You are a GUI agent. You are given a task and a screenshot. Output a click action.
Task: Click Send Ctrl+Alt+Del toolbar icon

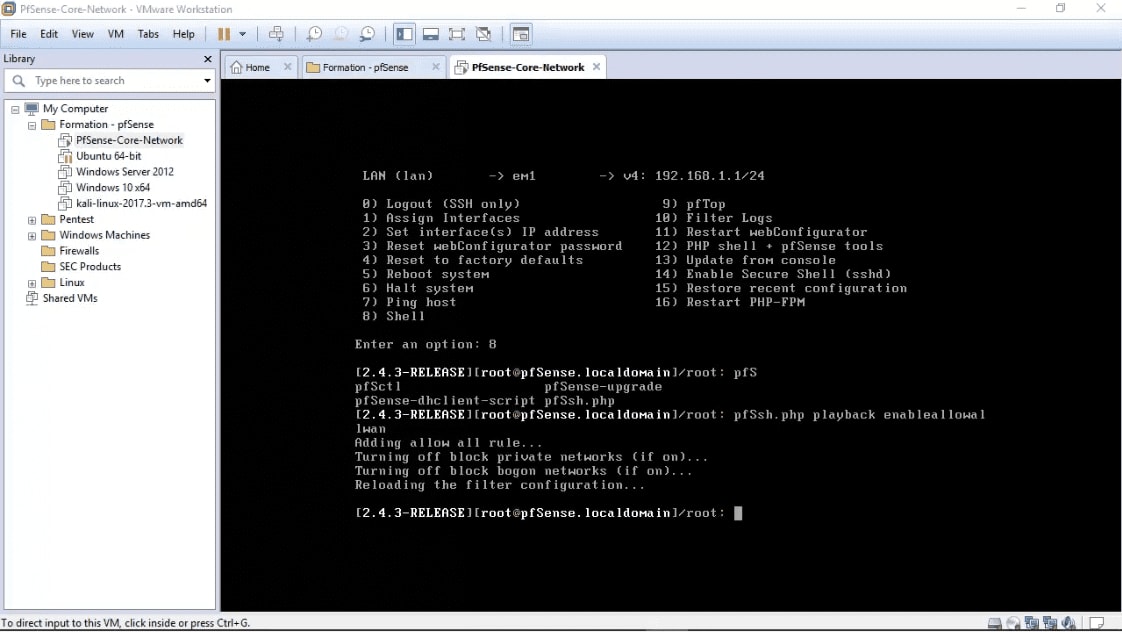[276, 34]
